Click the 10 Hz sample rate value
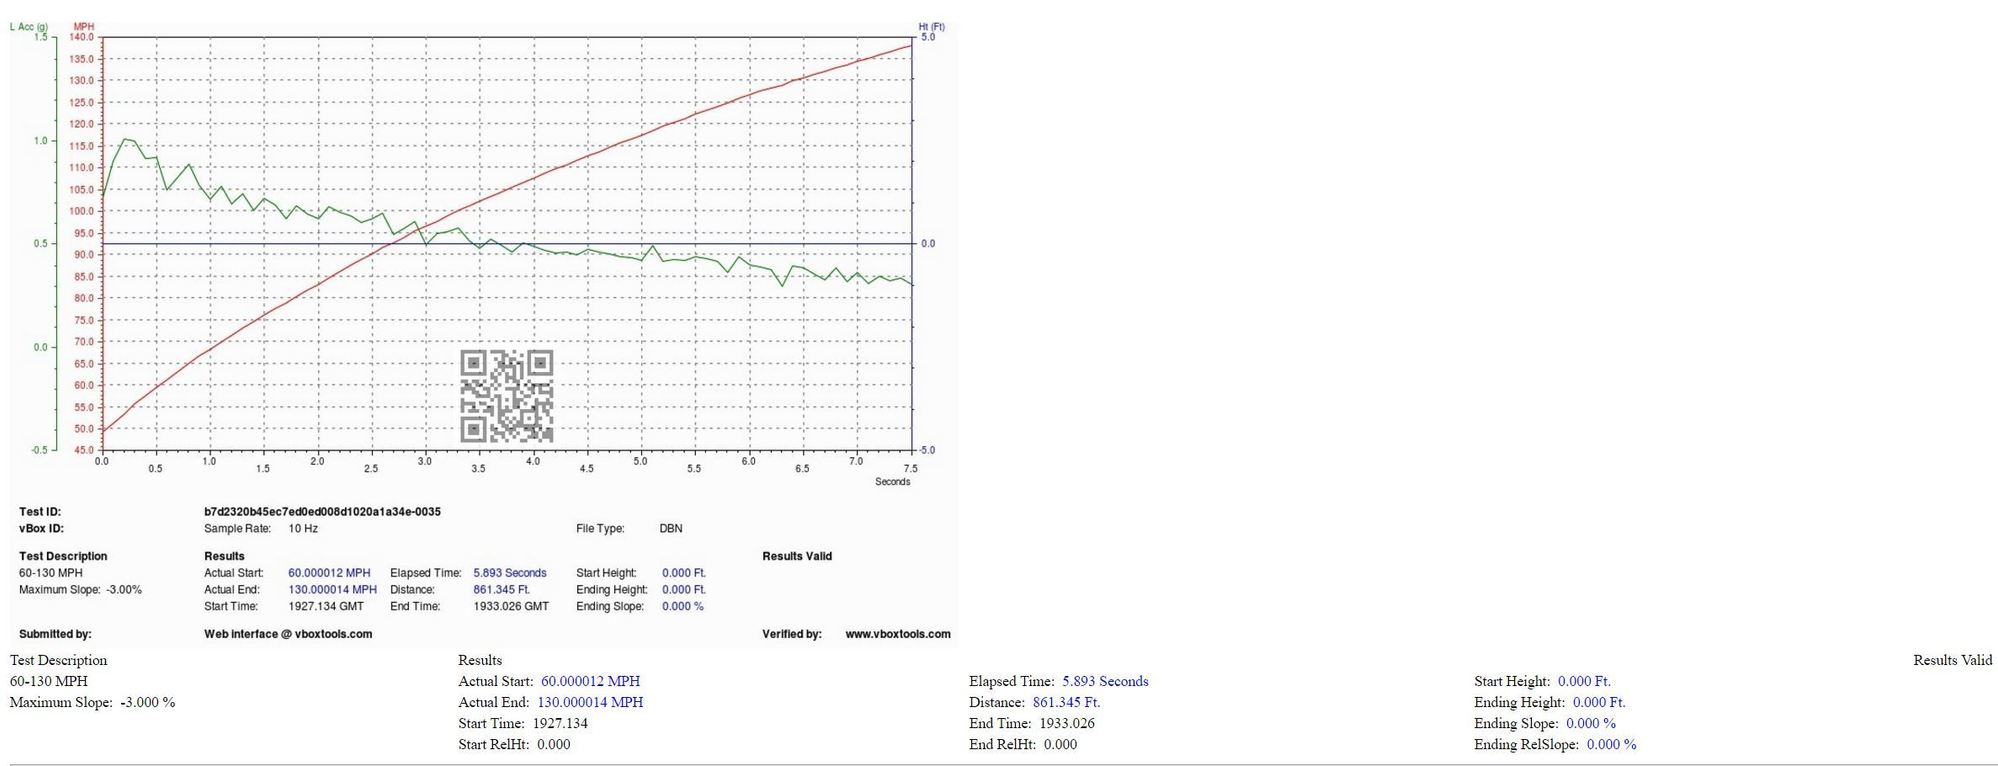Screen dimensions: 1998x766 [303, 529]
